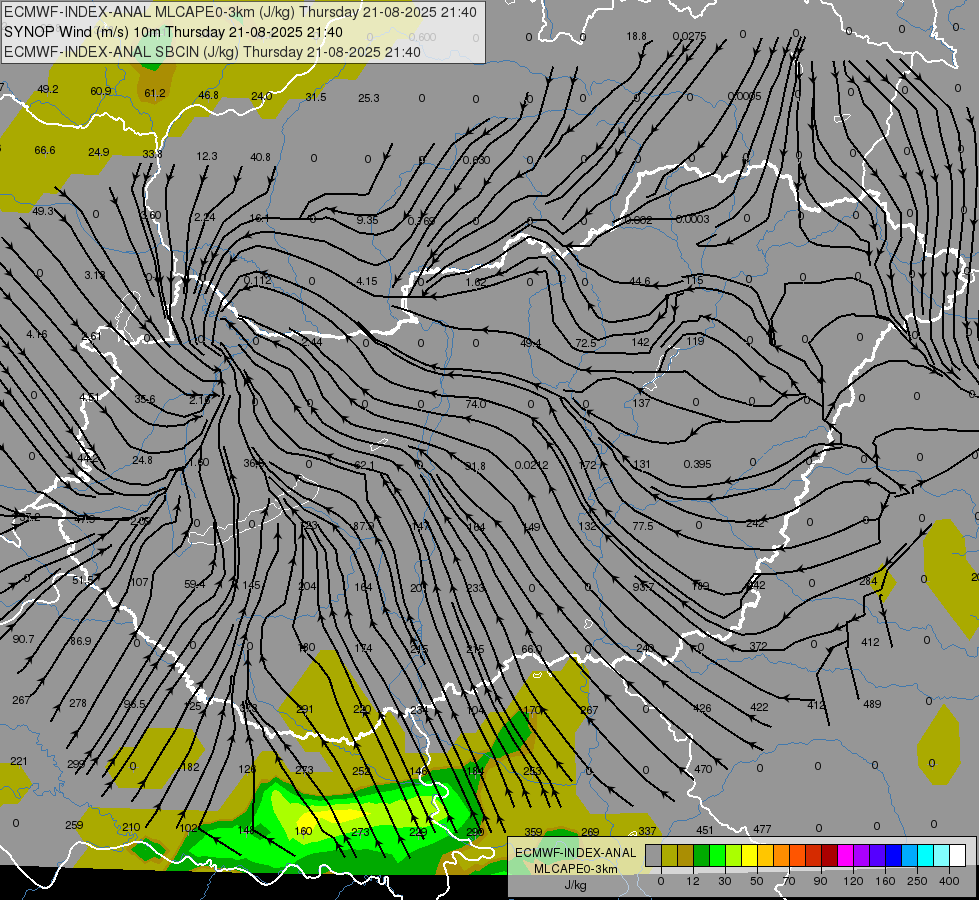
Task: Click the gray swatch in the MLCAPE legend
Action: [654, 856]
